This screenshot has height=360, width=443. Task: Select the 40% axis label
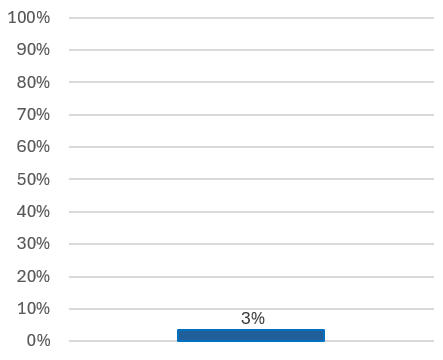[x=33, y=212]
